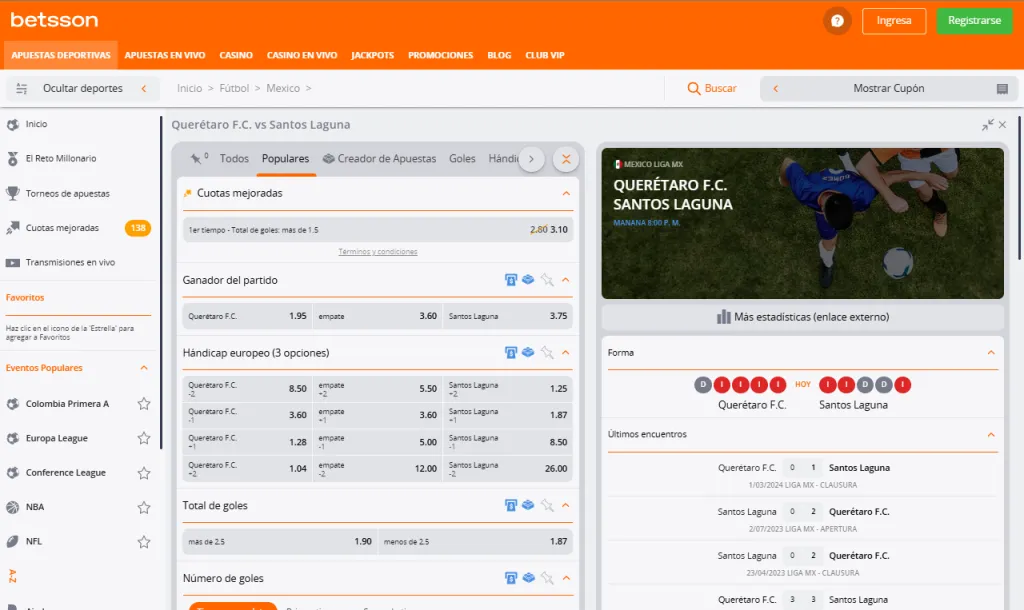Click bet builder icon in Total de goles header
Screen dimensions: 1024x610
[528, 506]
